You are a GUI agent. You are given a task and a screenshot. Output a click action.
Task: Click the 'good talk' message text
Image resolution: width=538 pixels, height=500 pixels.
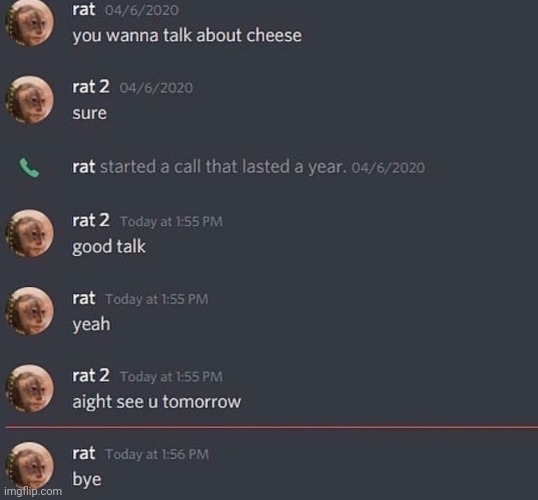(109, 247)
